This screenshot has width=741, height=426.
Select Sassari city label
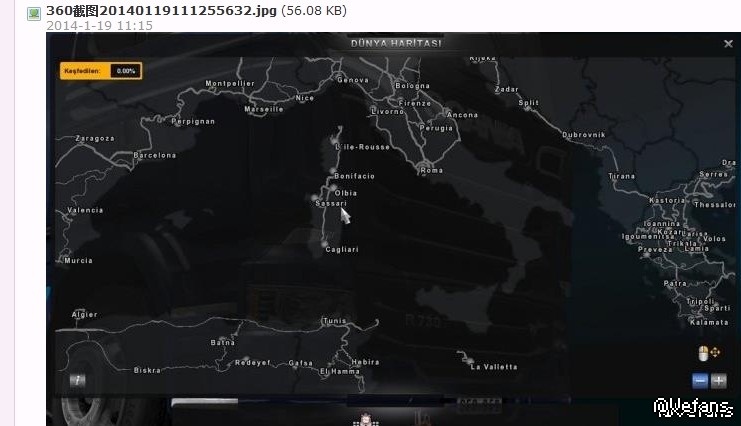pos(331,203)
